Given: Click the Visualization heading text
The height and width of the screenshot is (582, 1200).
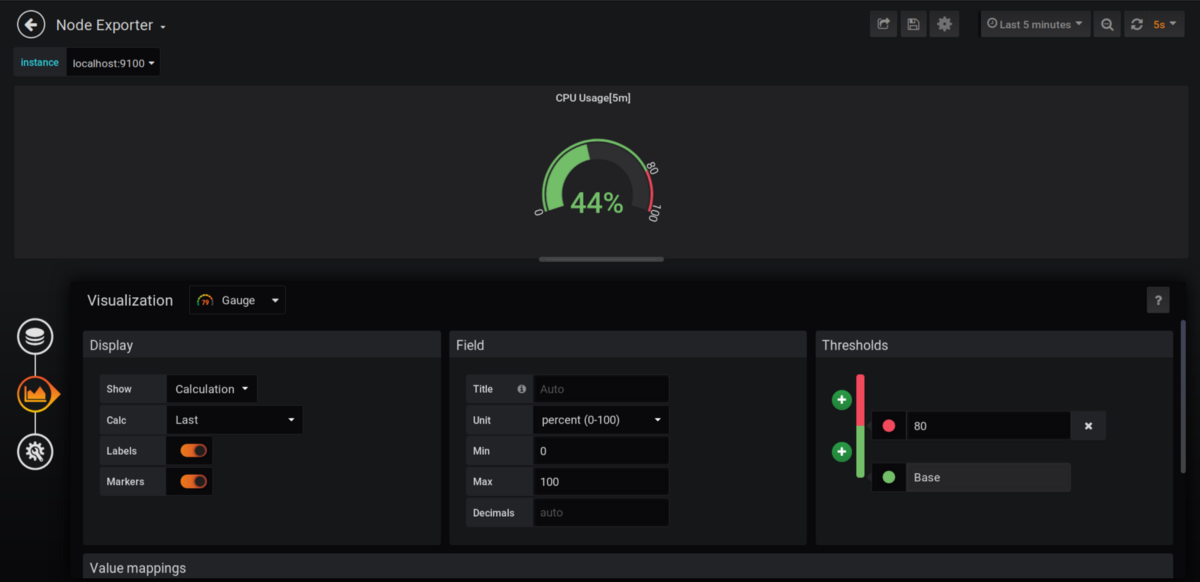Looking at the screenshot, I should click(130, 300).
